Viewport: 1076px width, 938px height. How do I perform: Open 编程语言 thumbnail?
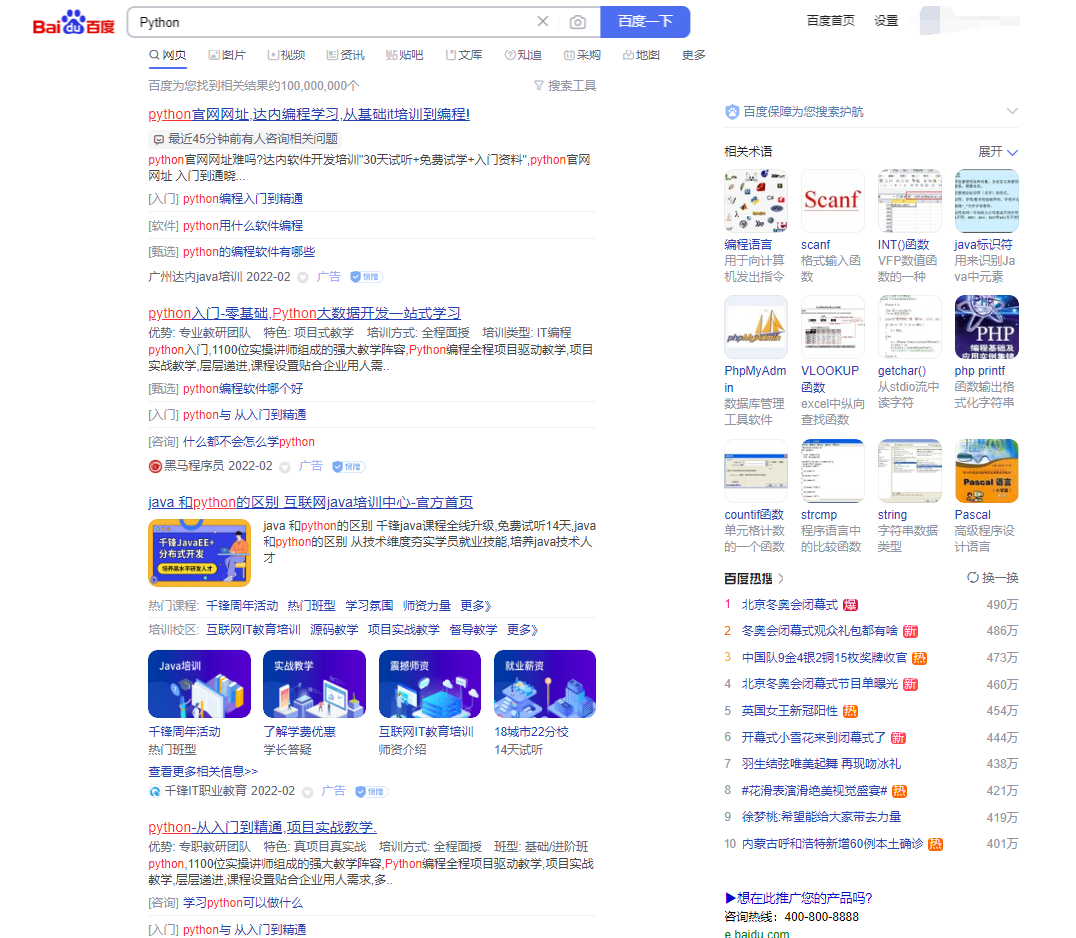[x=756, y=201]
